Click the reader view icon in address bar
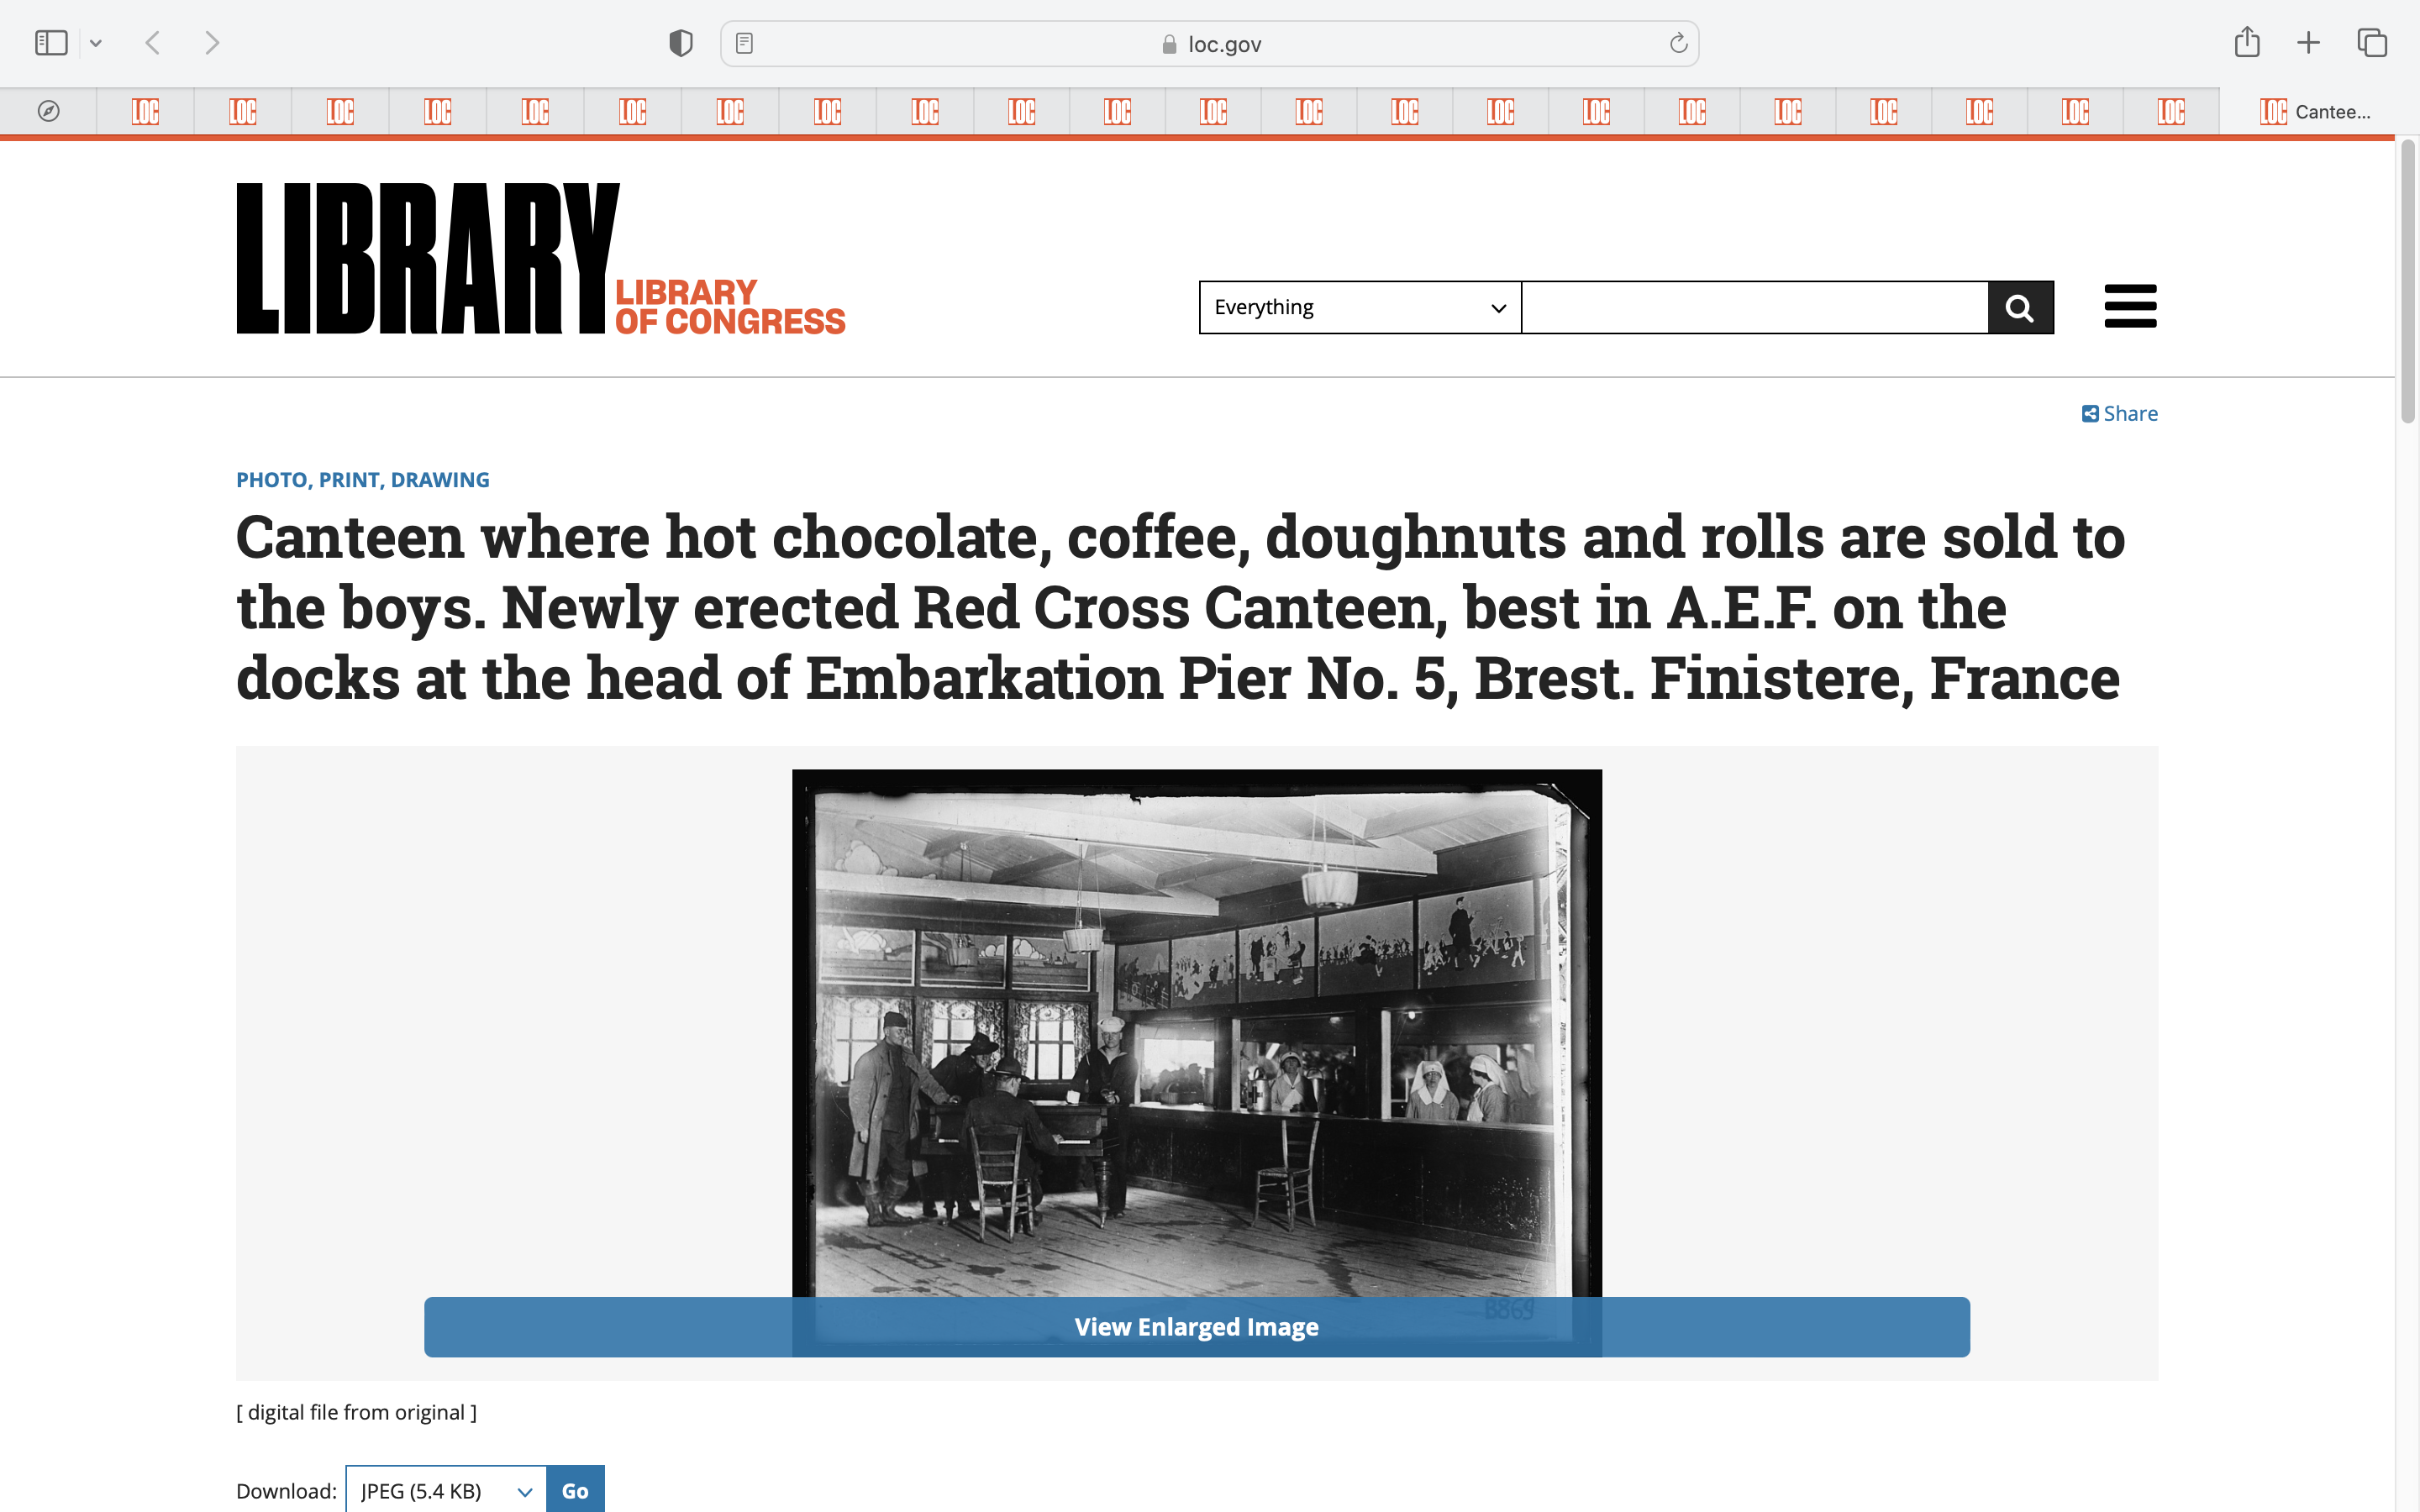The image size is (2420, 1512). pos(744,43)
